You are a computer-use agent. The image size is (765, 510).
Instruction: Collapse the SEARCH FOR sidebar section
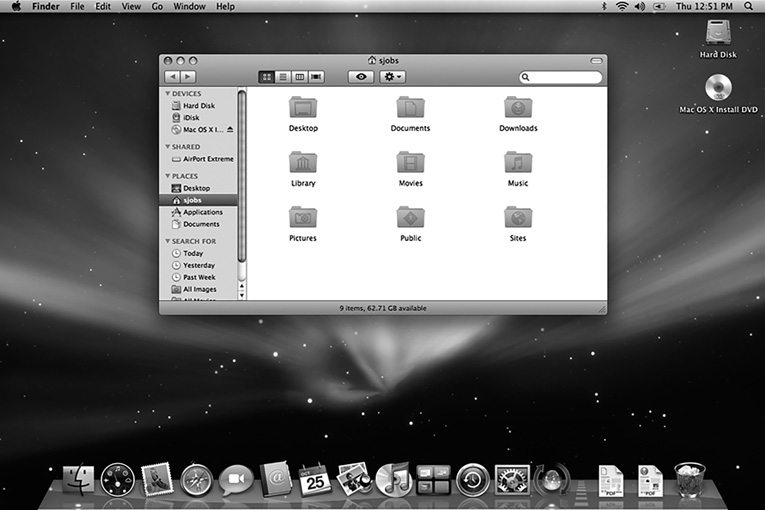coord(168,241)
